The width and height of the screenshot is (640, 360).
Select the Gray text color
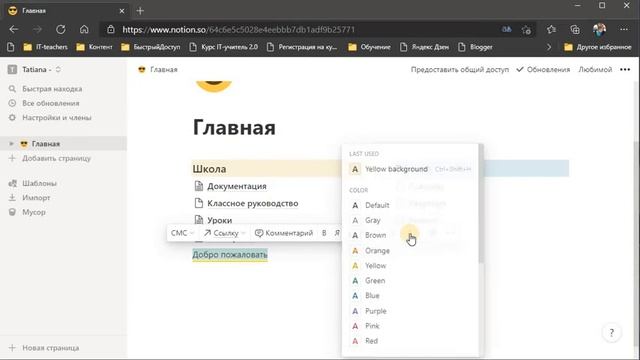click(411, 220)
